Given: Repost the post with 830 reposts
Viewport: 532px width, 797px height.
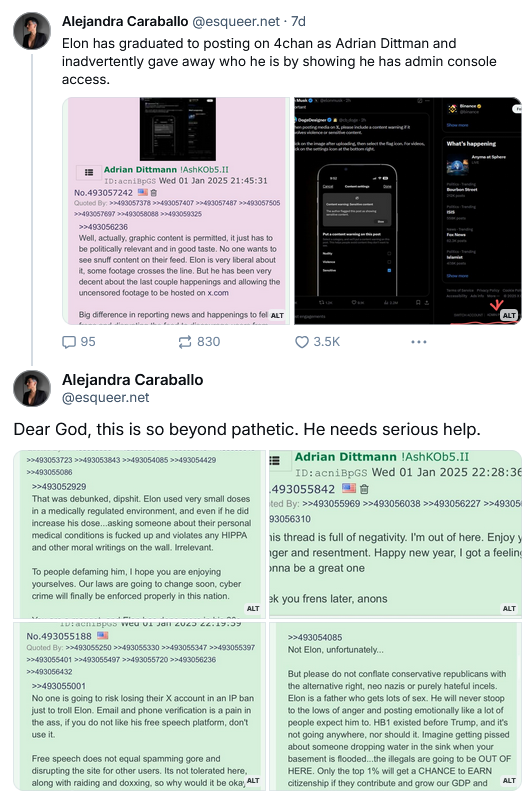Looking at the screenshot, I should [x=185, y=342].
